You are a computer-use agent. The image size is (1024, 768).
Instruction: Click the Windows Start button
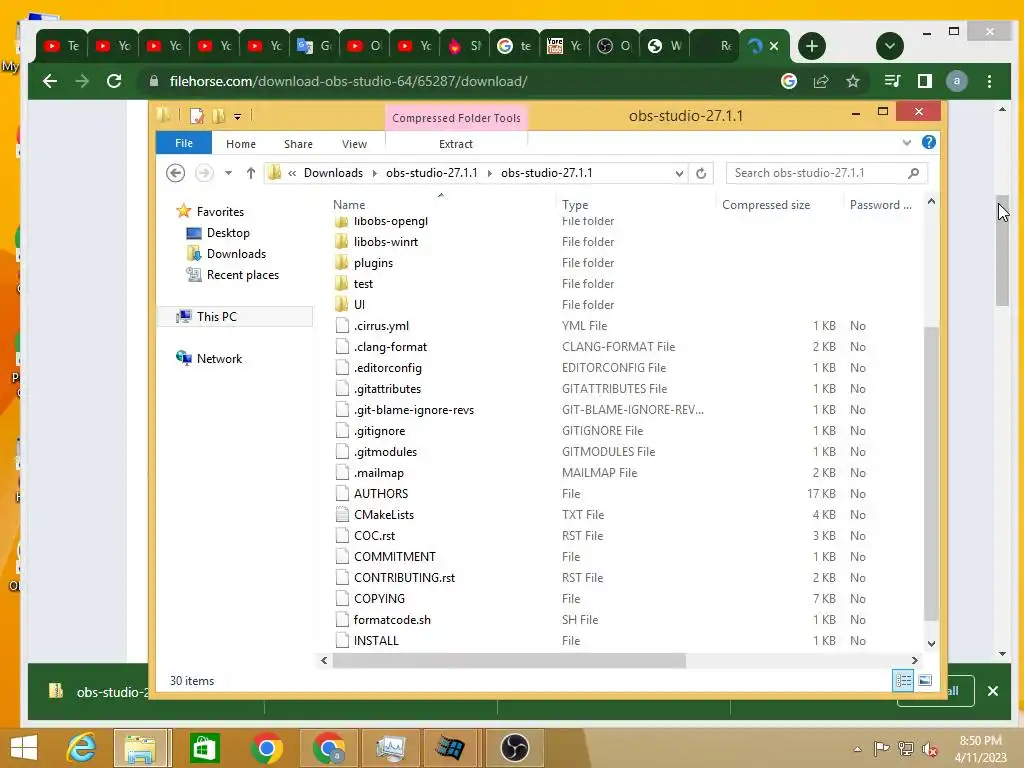(24, 748)
